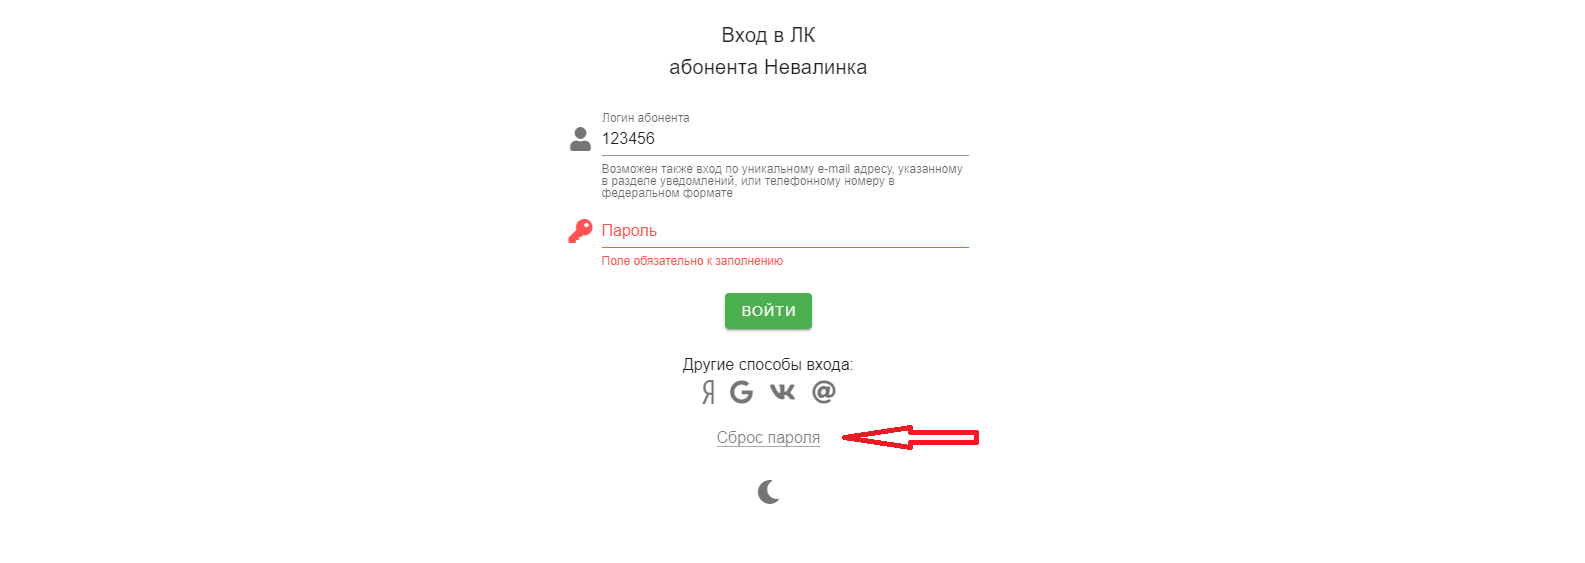Toggle dark mode with the moon icon

click(768, 491)
